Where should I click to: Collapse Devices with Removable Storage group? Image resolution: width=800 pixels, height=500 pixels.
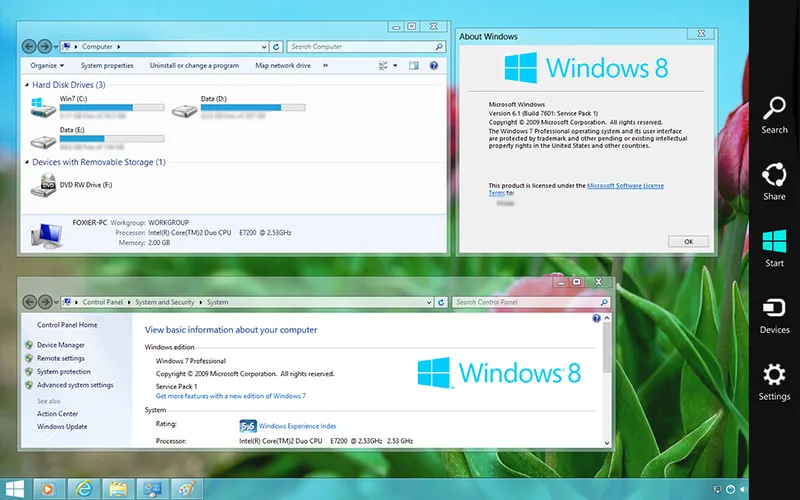(x=27, y=162)
